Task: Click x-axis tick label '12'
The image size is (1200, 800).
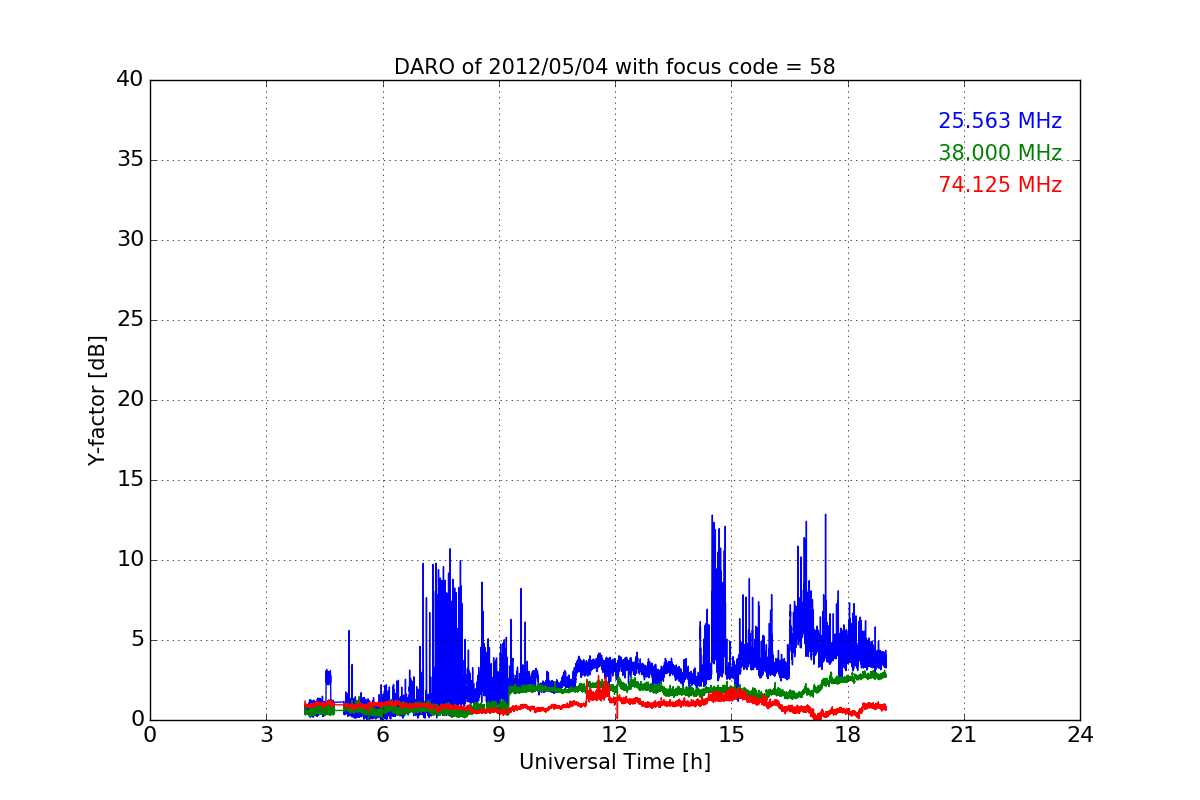Action: (x=615, y=735)
